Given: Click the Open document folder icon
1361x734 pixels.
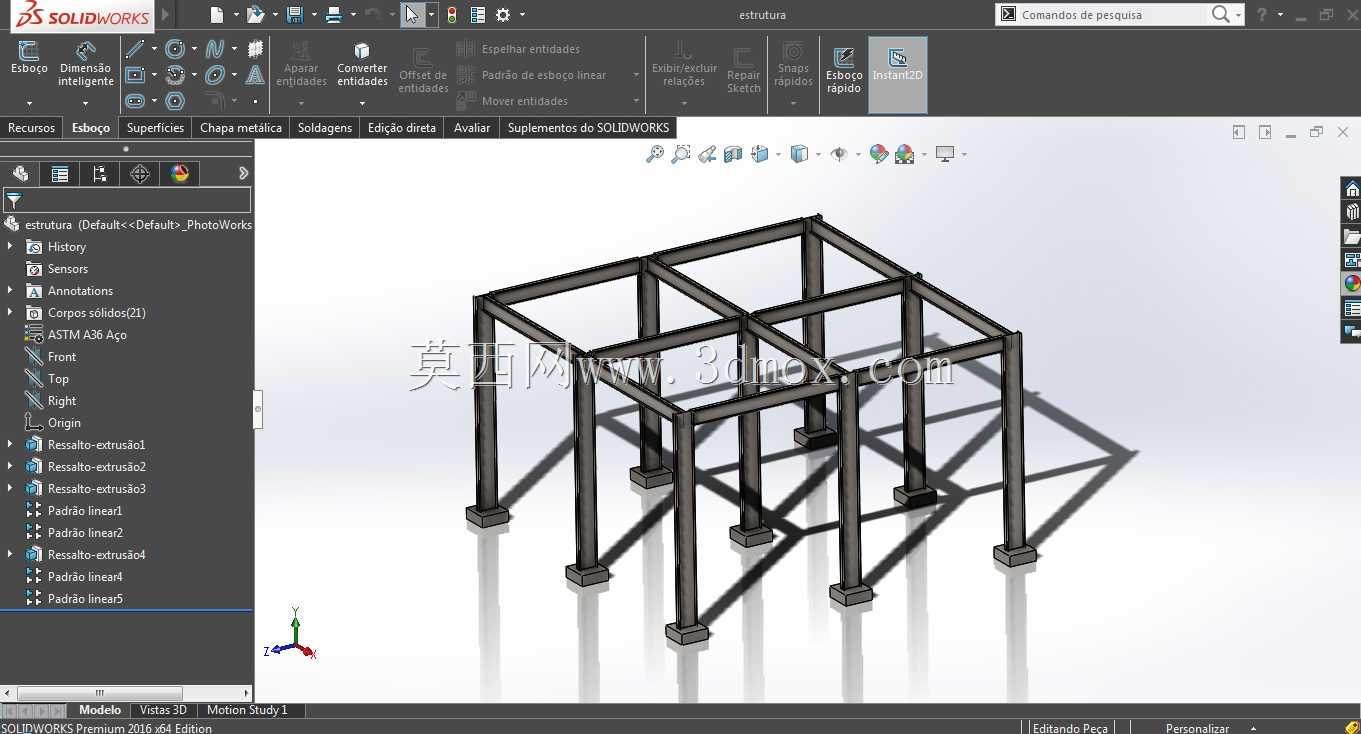Looking at the screenshot, I should pos(255,15).
